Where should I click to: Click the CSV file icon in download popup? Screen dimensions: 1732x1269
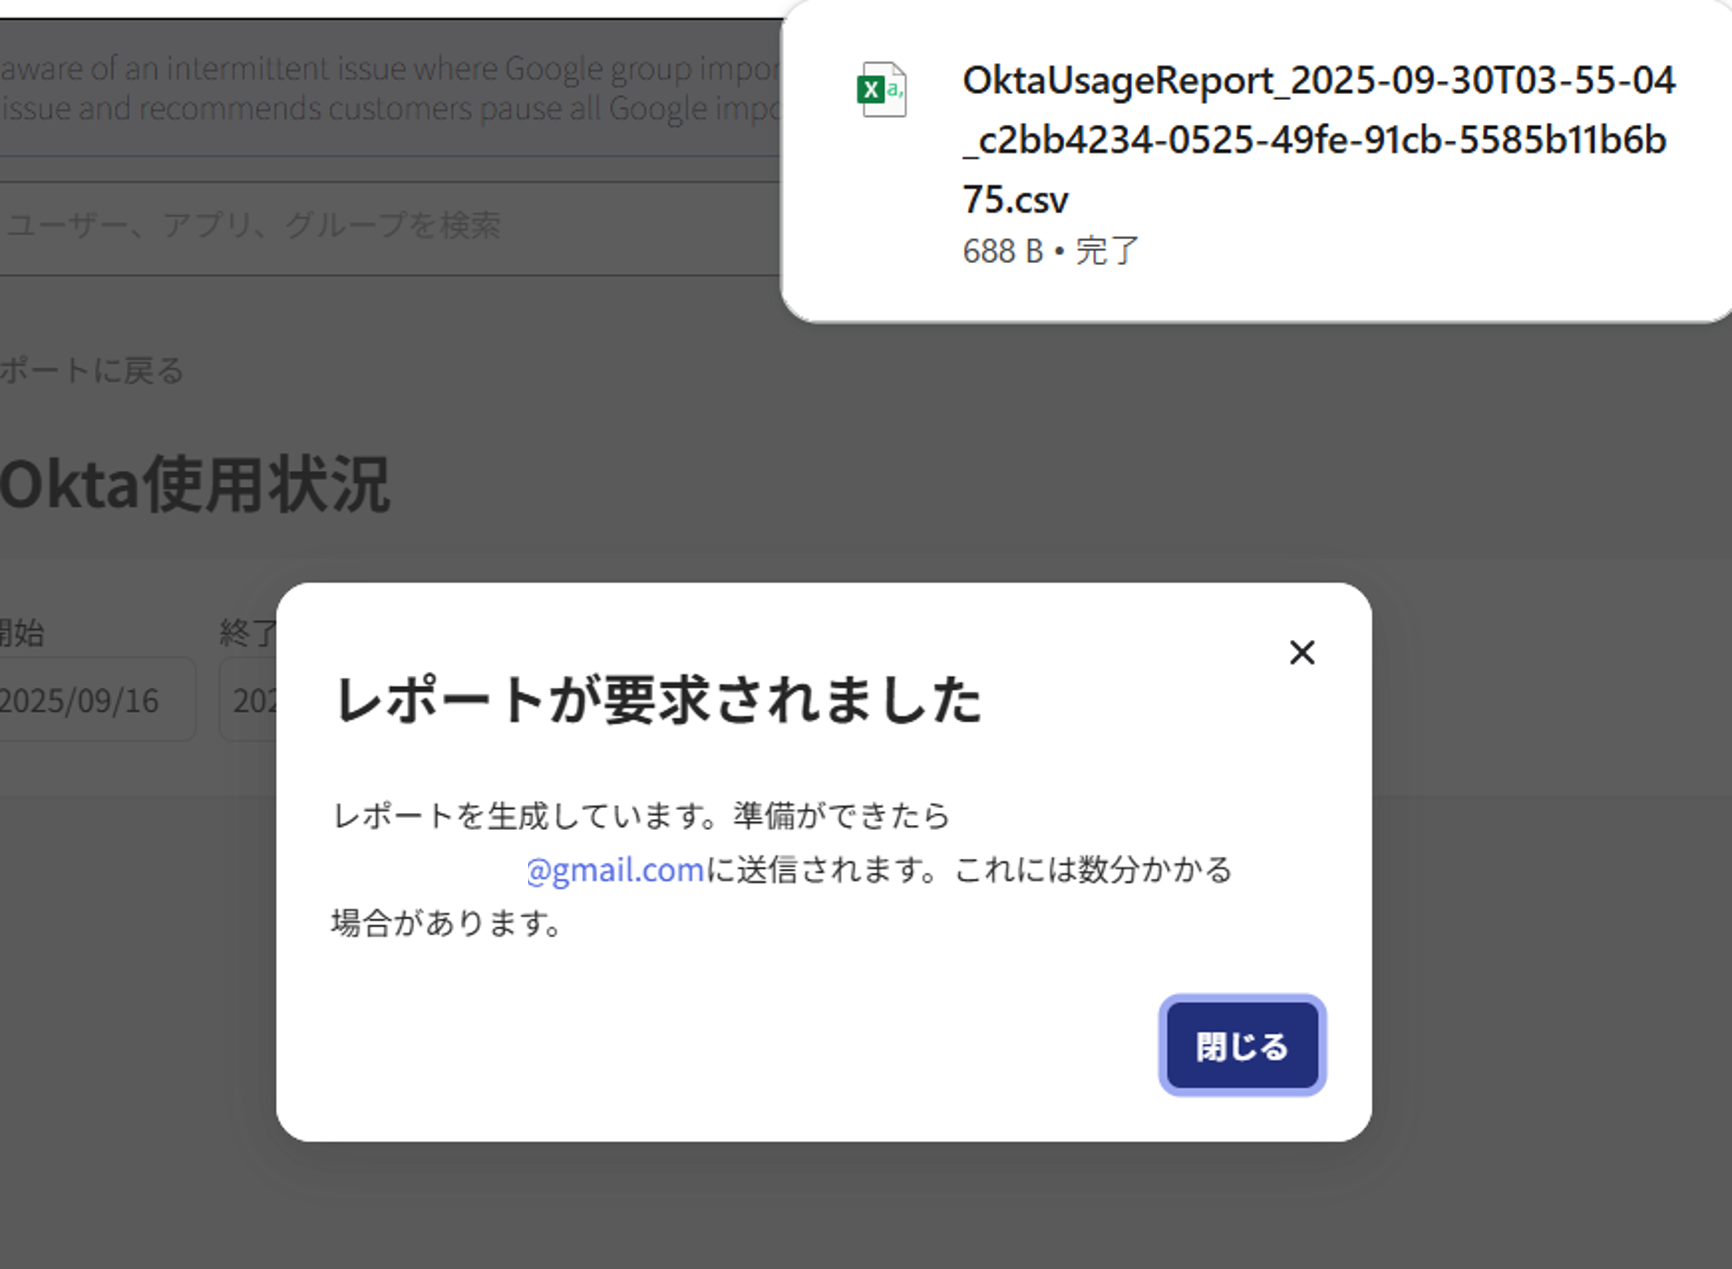click(x=881, y=90)
